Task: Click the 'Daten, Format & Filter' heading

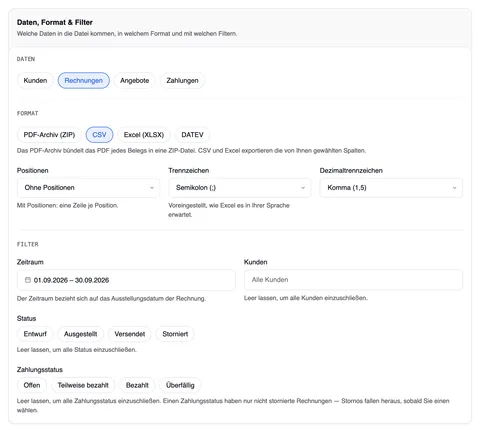Action: tap(55, 22)
